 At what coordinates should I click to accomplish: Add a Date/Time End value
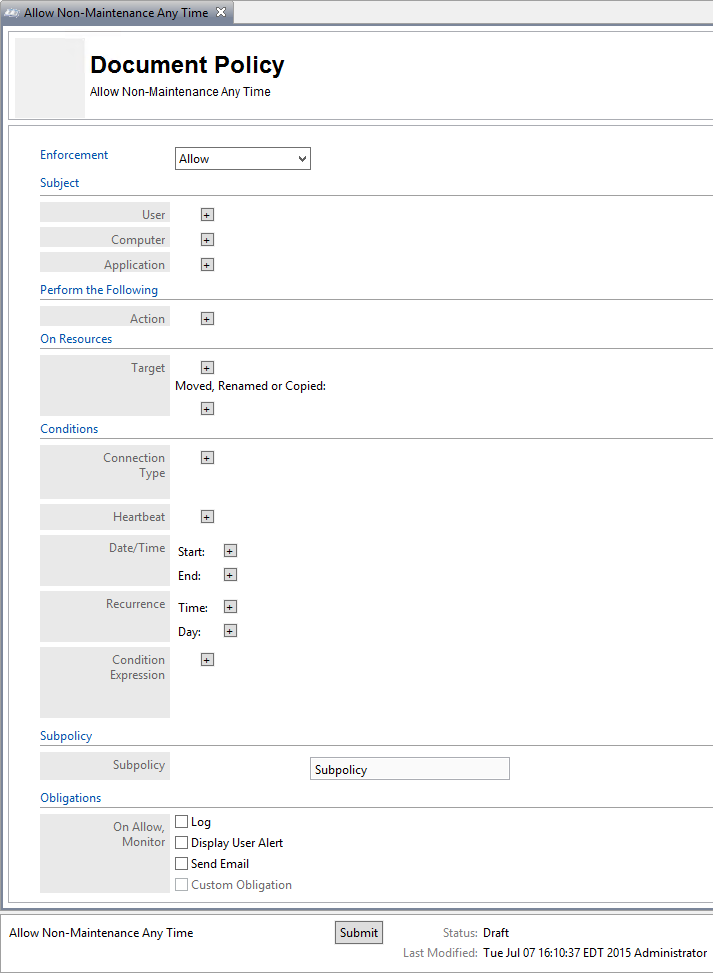tap(230, 575)
